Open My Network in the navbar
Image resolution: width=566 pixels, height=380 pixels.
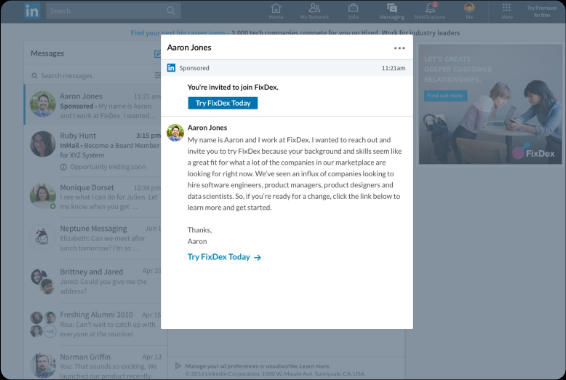click(x=314, y=11)
